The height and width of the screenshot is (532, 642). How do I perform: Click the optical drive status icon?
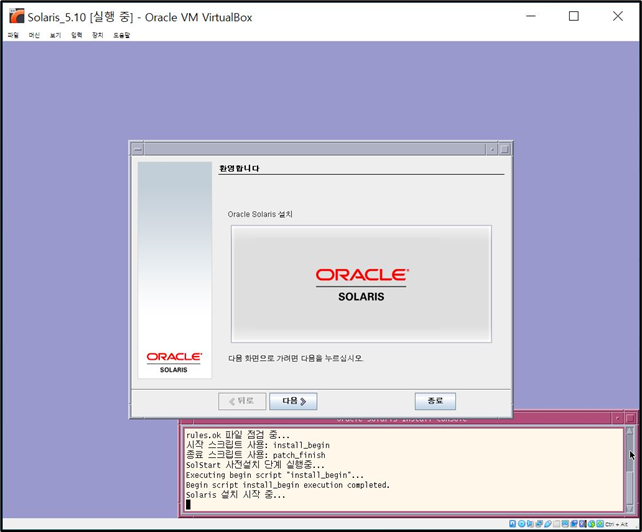(522, 524)
